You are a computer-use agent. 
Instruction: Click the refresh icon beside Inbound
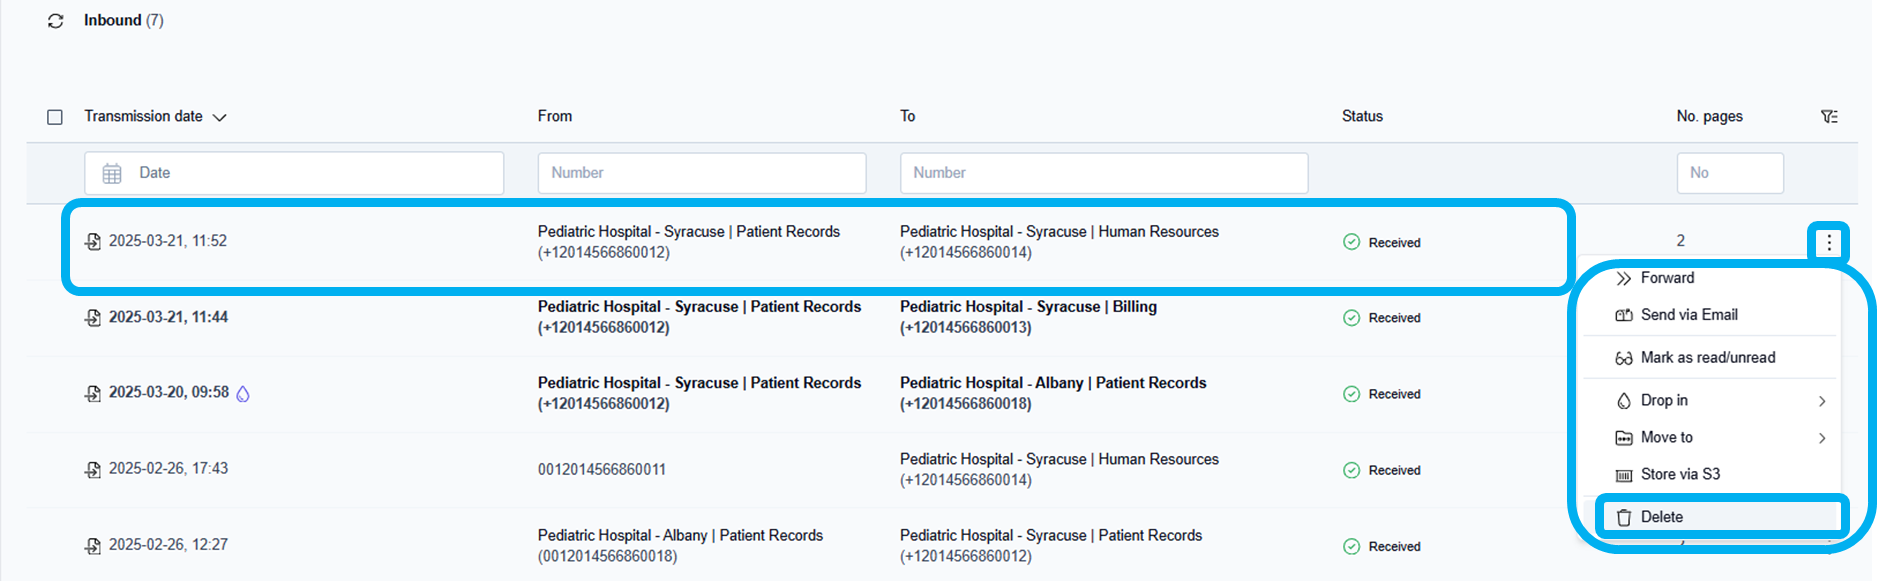(x=56, y=21)
